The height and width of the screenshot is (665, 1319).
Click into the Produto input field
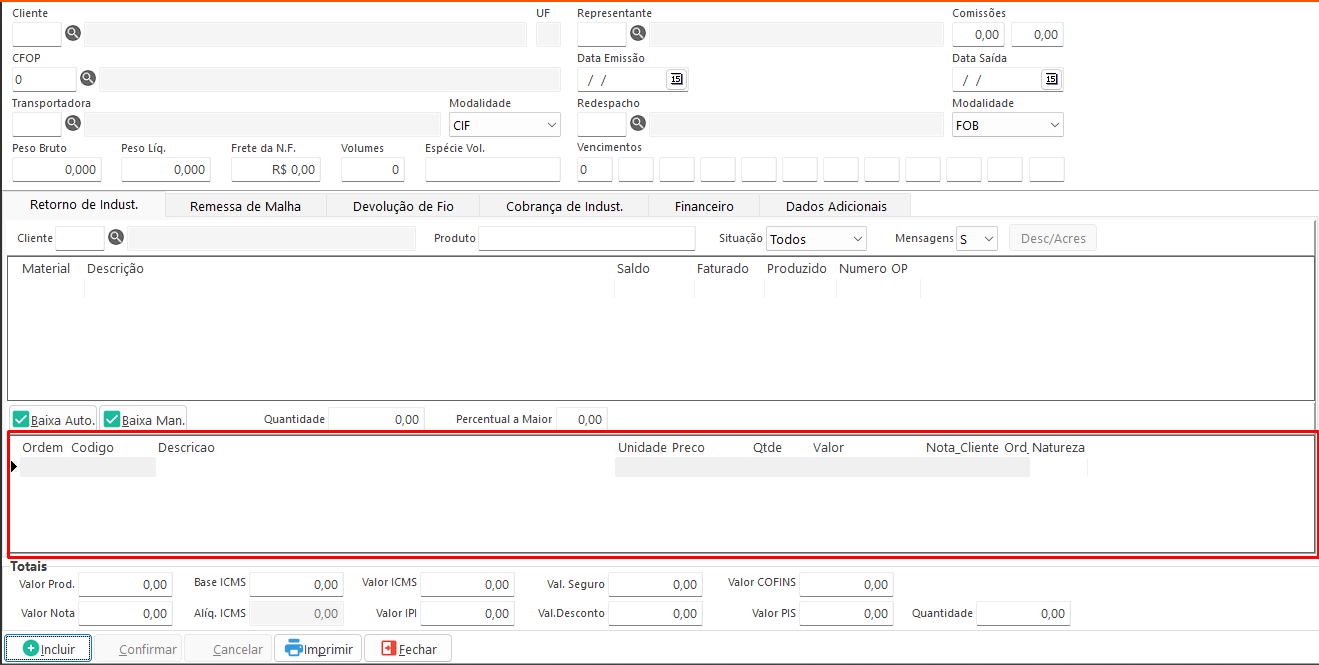pyautogui.click(x=586, y=239)
